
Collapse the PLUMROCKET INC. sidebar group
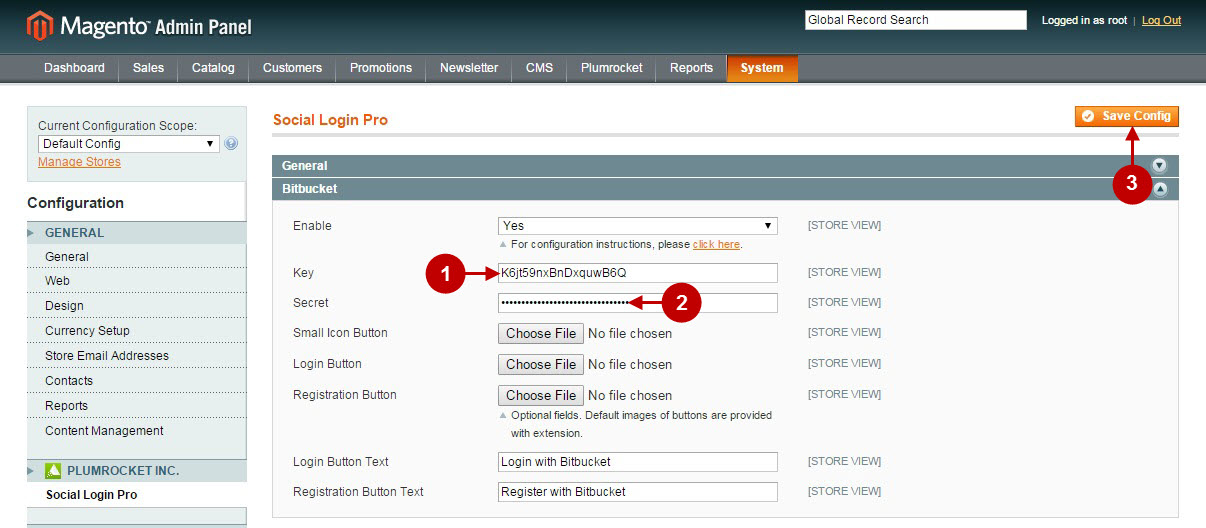point(136,471)
